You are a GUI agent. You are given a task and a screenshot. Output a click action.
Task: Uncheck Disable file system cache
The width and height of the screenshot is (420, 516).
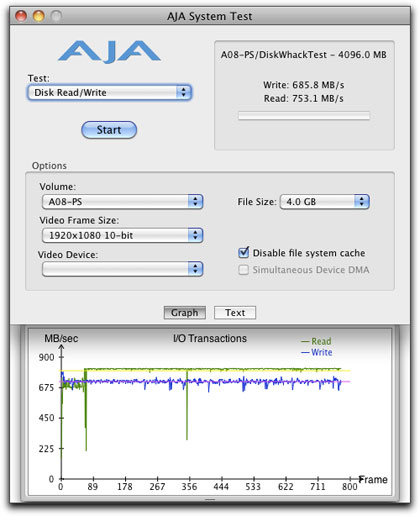pos(244,253)
